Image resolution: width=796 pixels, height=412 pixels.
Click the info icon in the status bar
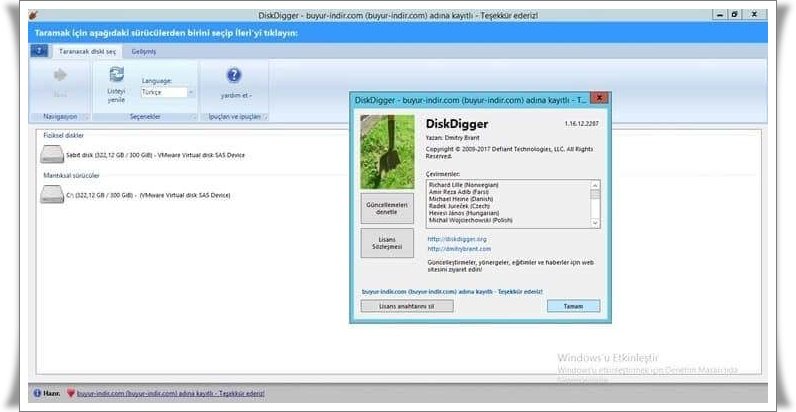coord(37,393)
